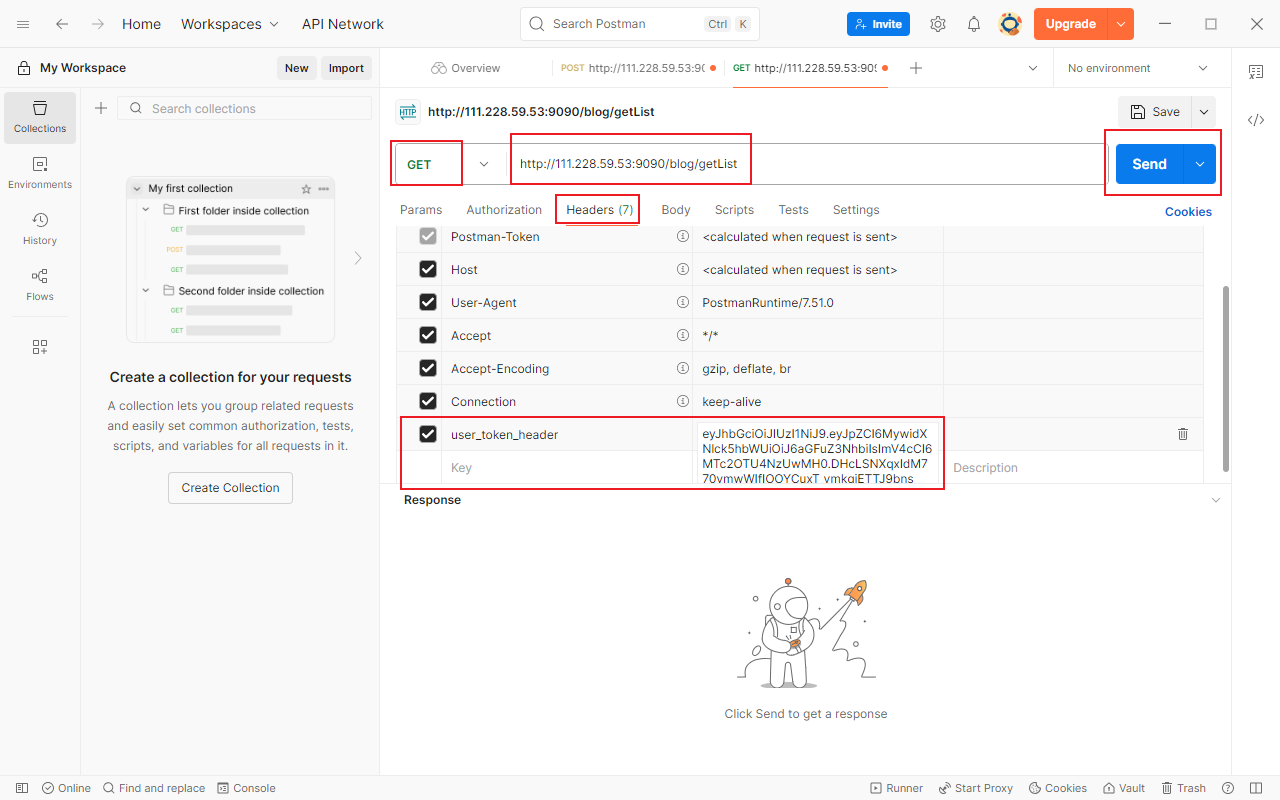Uncheck the user_token_header checkbox
The width and height of the screenshot is (1280, 800).
(428, 435)
